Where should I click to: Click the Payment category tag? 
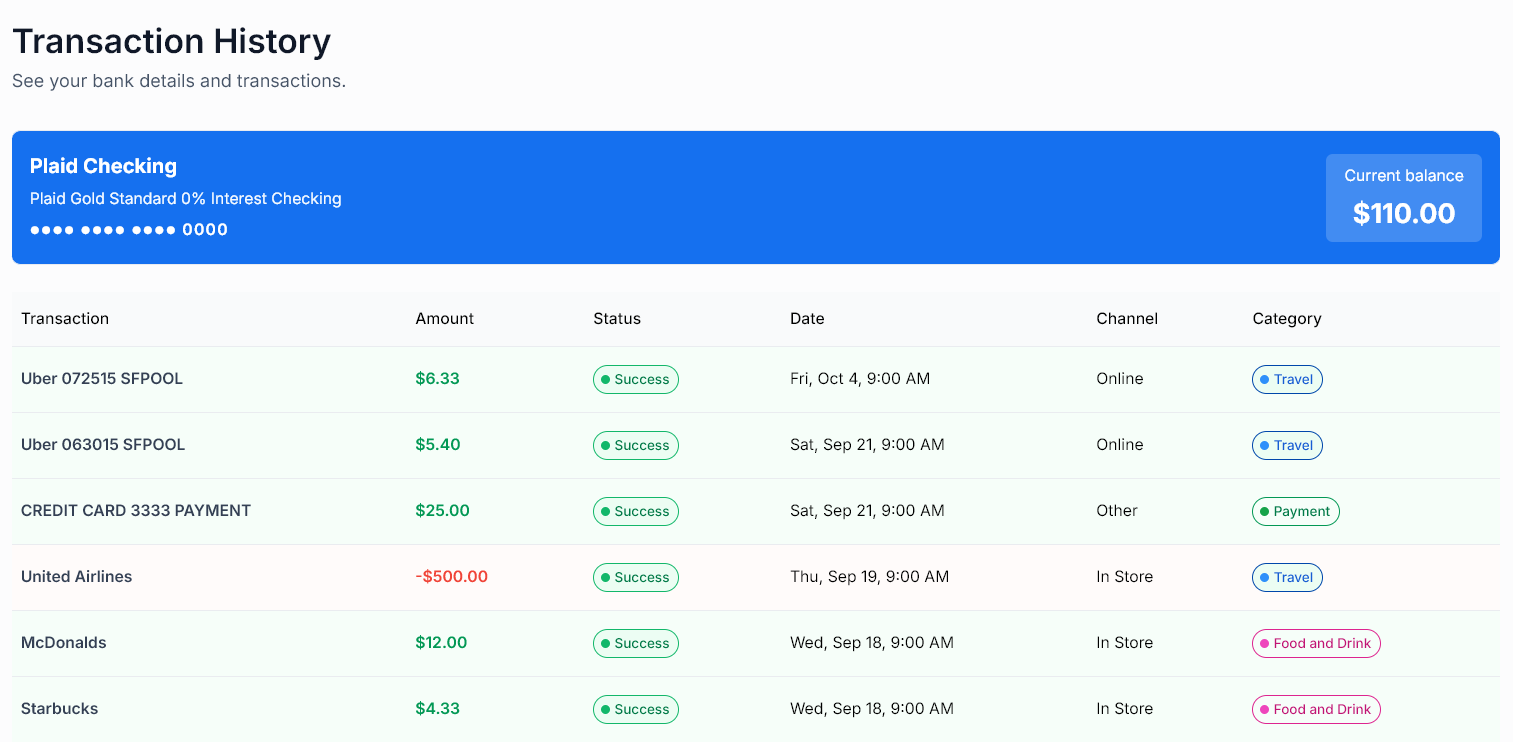click(1296, 512)
